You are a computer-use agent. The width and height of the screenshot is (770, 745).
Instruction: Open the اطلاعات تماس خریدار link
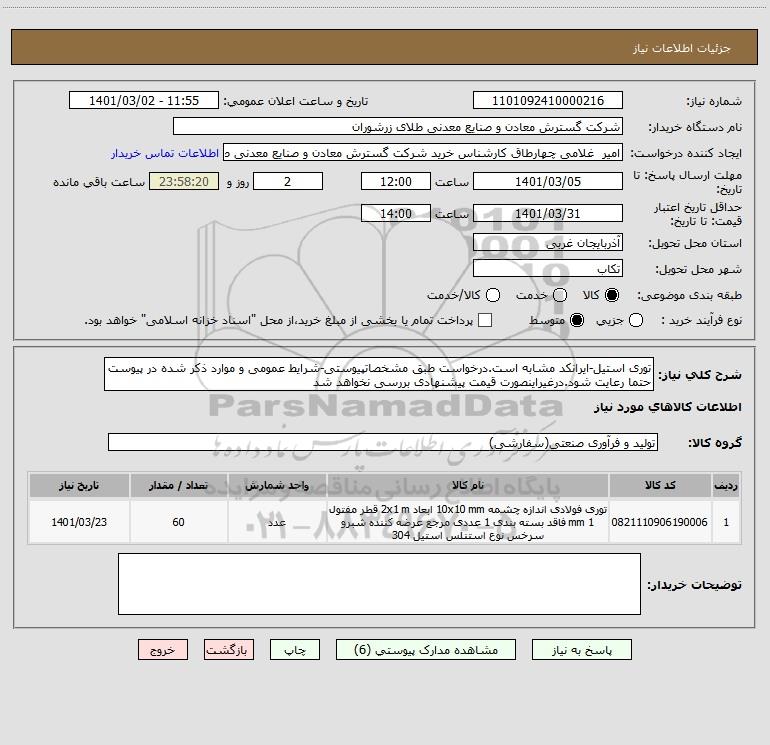coord(165,153)
